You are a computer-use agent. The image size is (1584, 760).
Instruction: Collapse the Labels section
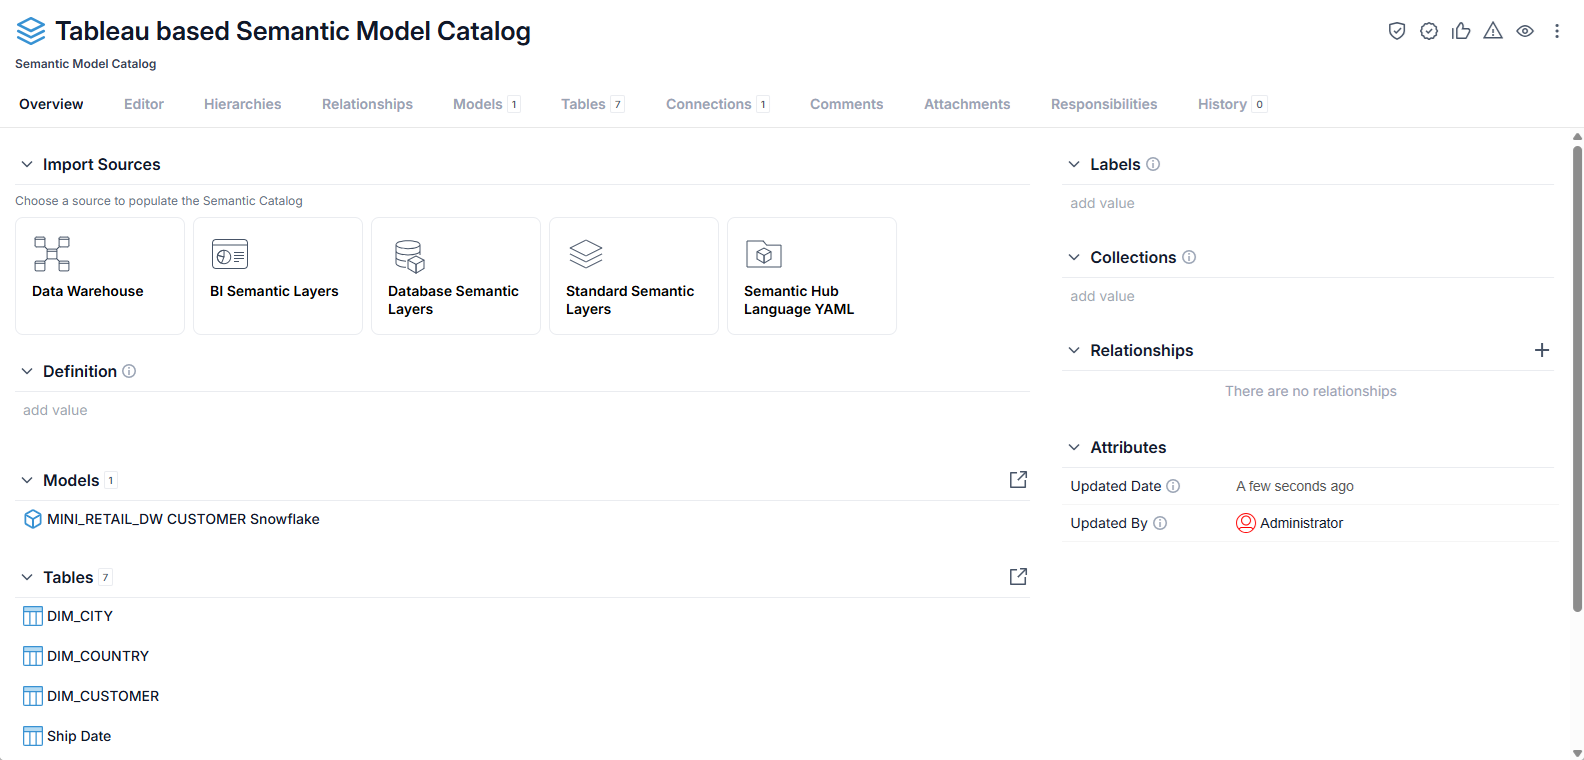pyautogui.click(x=1074, y=164)
